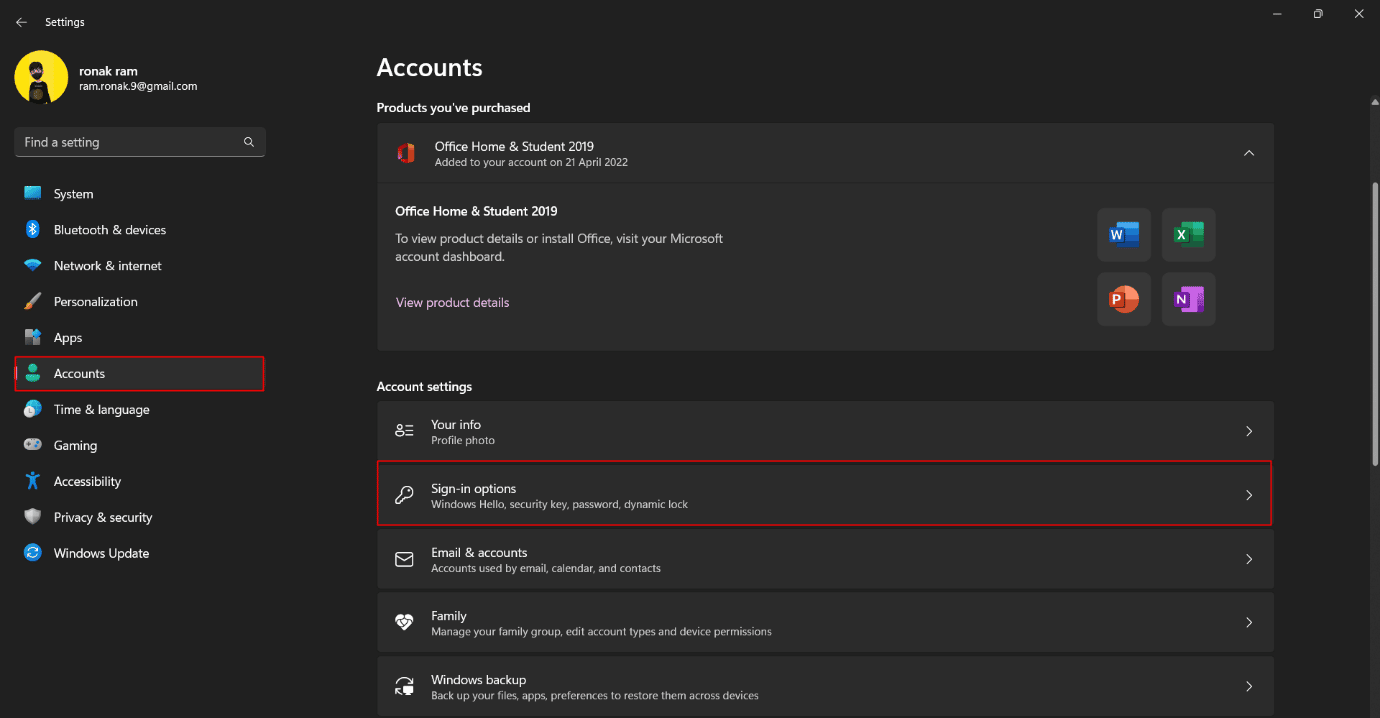Image resolution: width=1380 pixels, height=718 pixels.
Task: Click chevron on Sign-in options row
Action: (x=1249, y=495)
